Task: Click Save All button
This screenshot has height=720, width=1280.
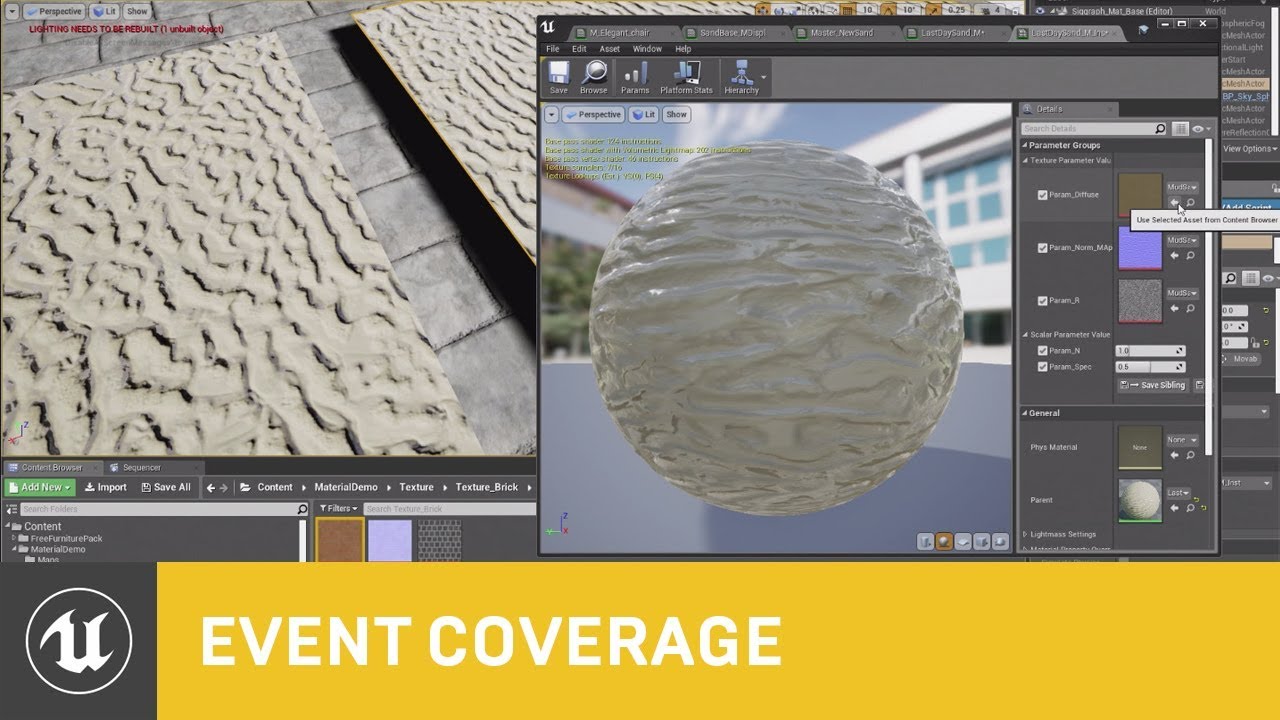Action: pyautogui.click(x=165, y=488)
